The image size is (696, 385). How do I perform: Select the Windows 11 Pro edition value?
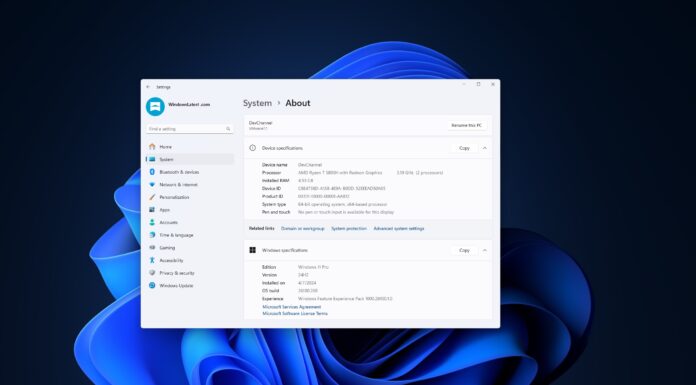tap(313, 267)
